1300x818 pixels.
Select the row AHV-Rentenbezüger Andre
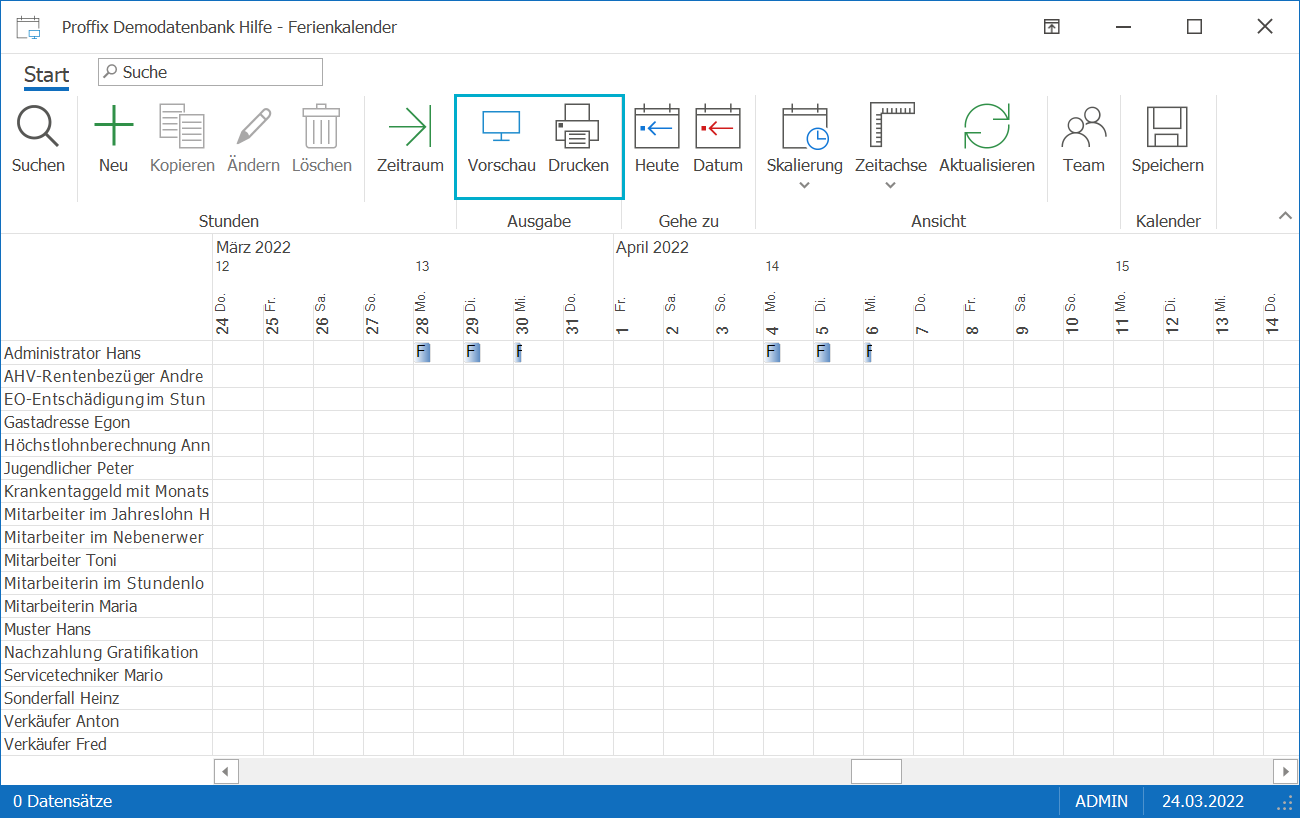click(106, 376)
